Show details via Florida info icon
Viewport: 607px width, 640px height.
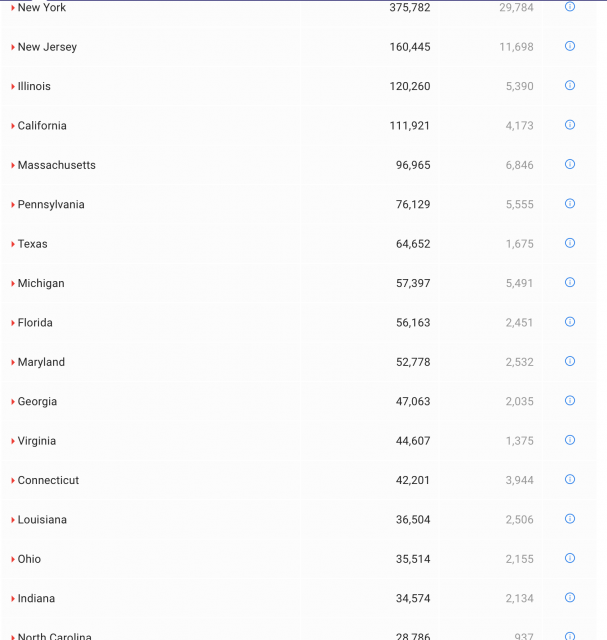[x=570, y=322]
